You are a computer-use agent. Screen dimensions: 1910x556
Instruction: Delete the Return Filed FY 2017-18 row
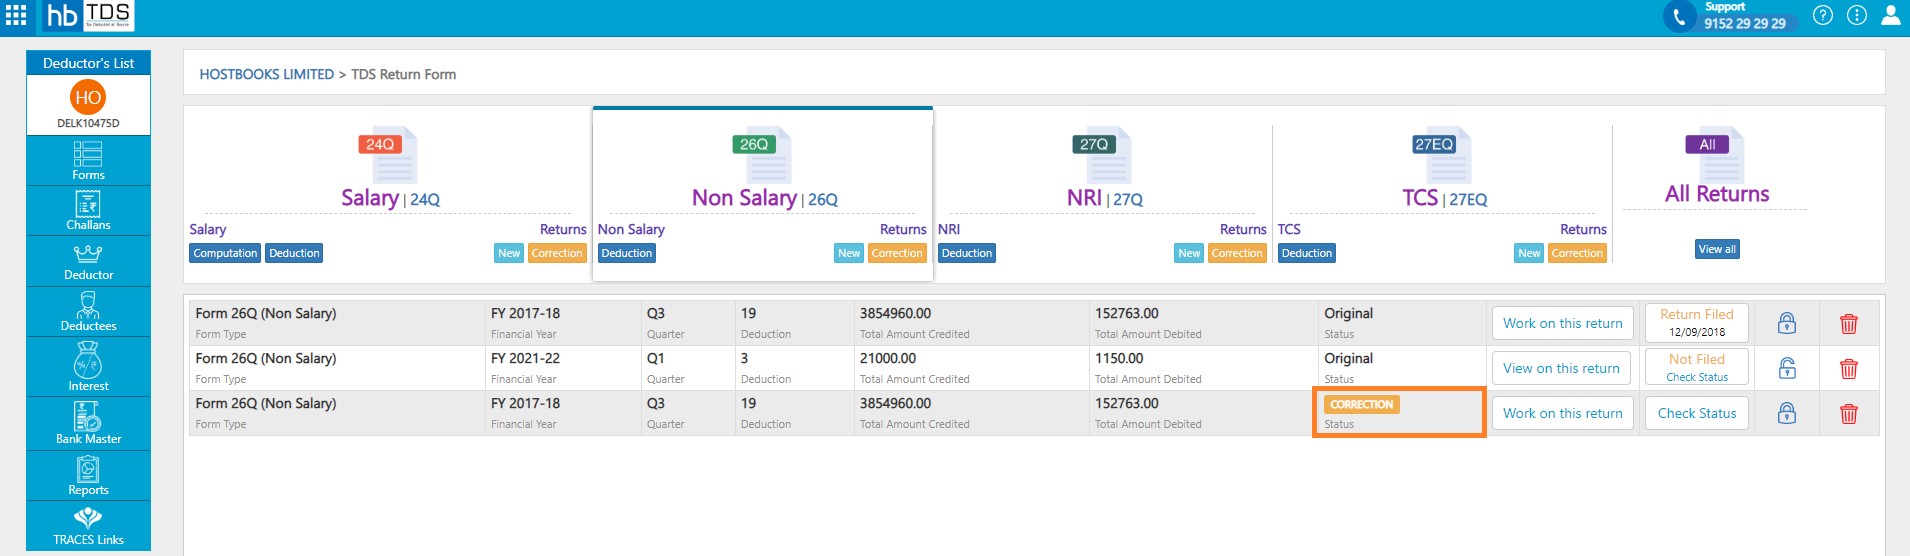[x=1849, y=323]
